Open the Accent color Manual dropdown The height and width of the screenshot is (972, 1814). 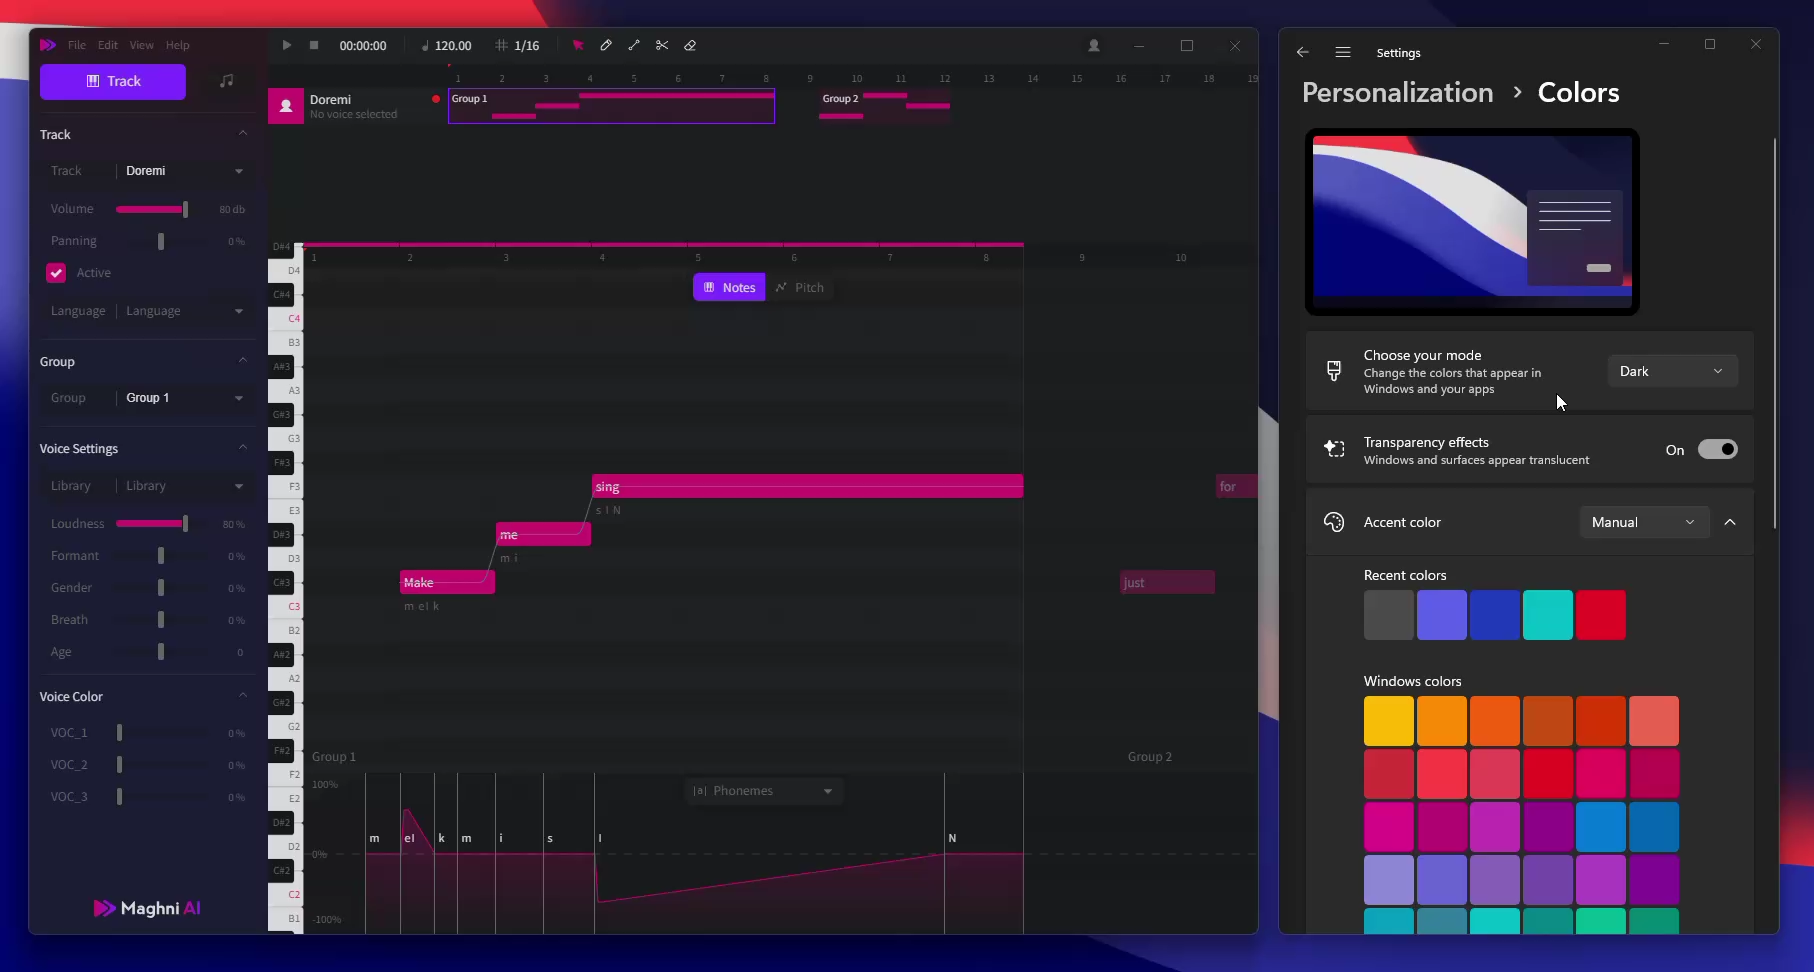[1644, 522]
